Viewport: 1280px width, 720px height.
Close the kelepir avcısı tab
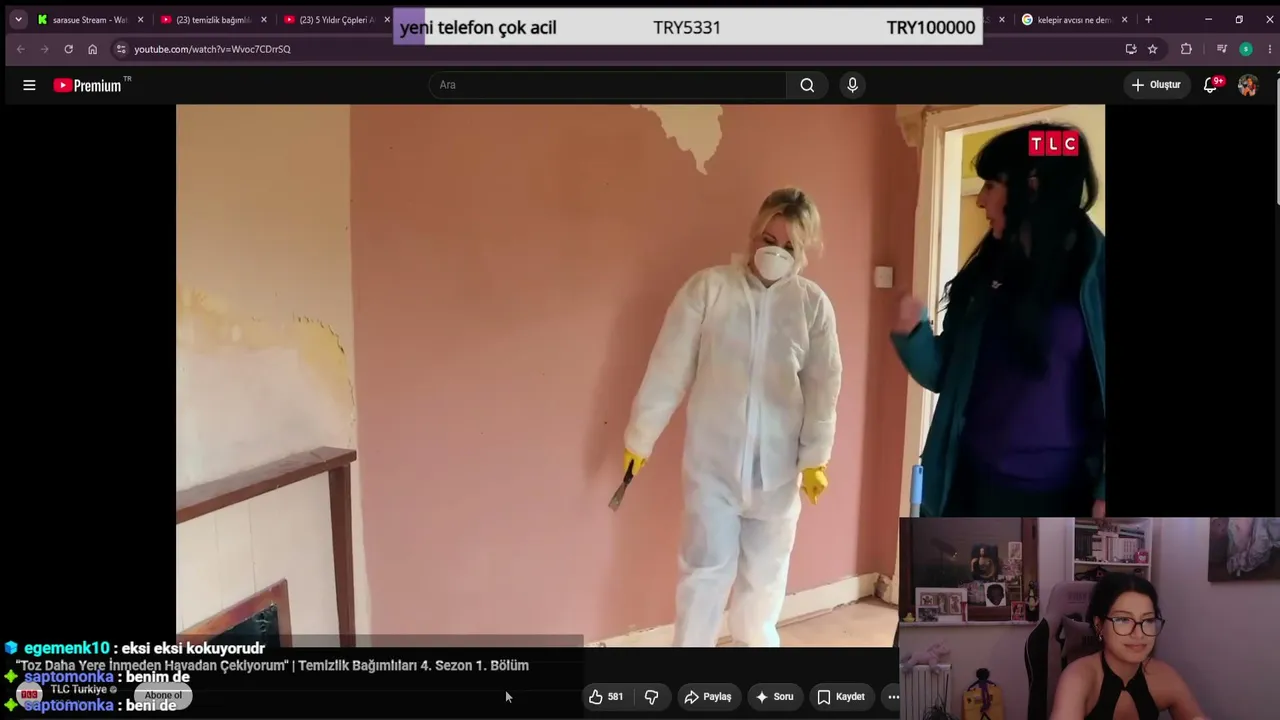pos(1124,20)
